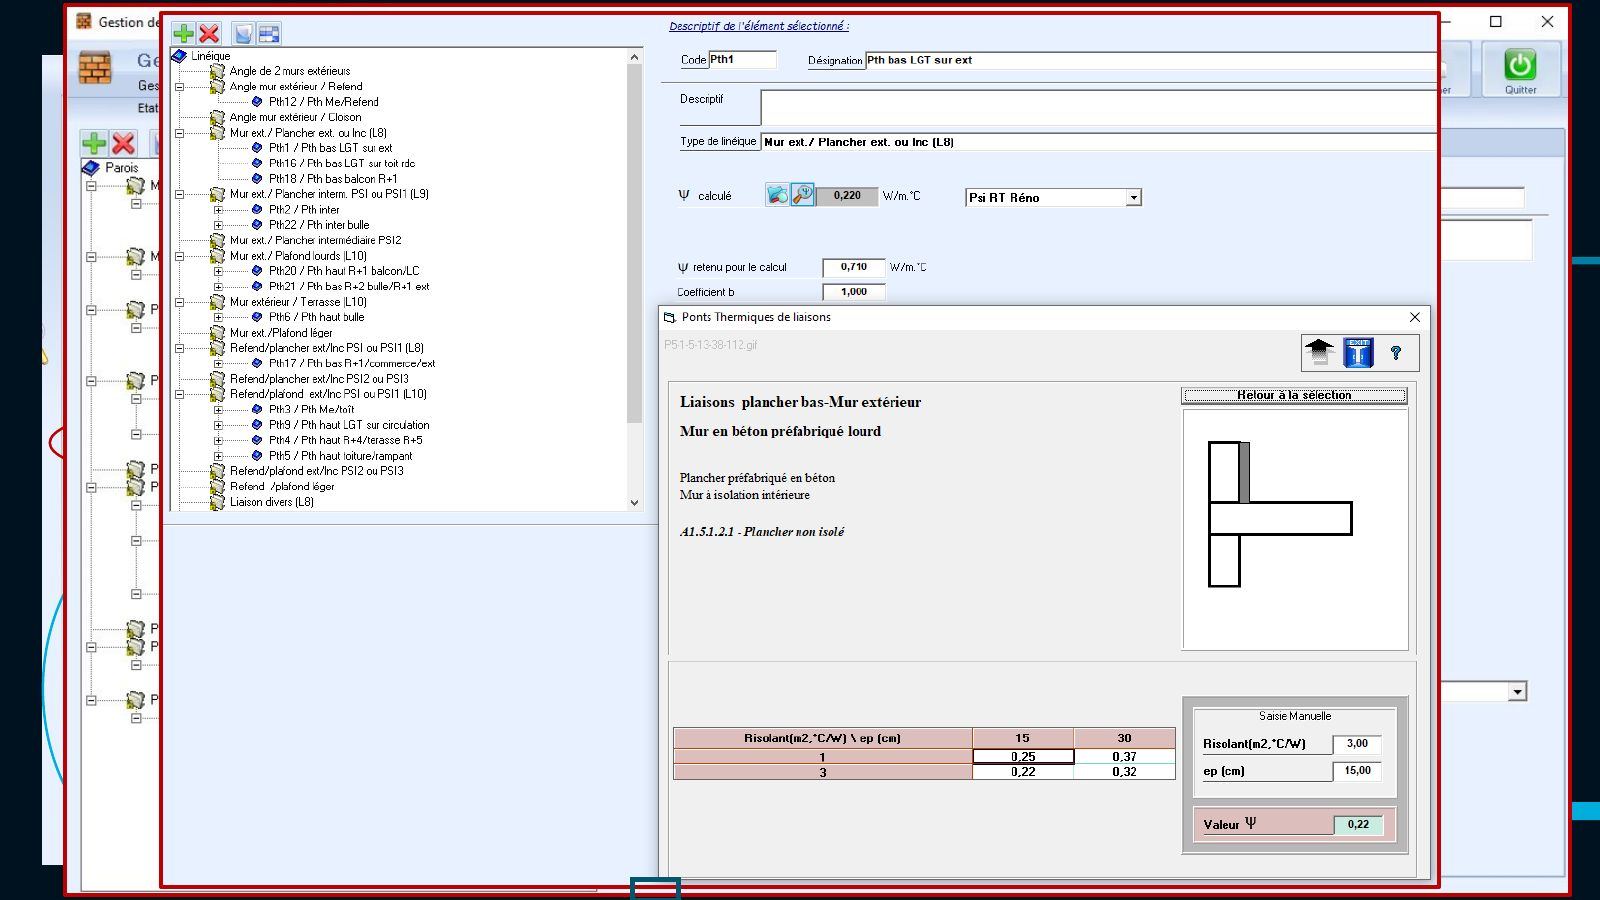This screenshot has width=1600, height=900.
Task: Click the empty Descriptif text area
Action: (1098, 108)
